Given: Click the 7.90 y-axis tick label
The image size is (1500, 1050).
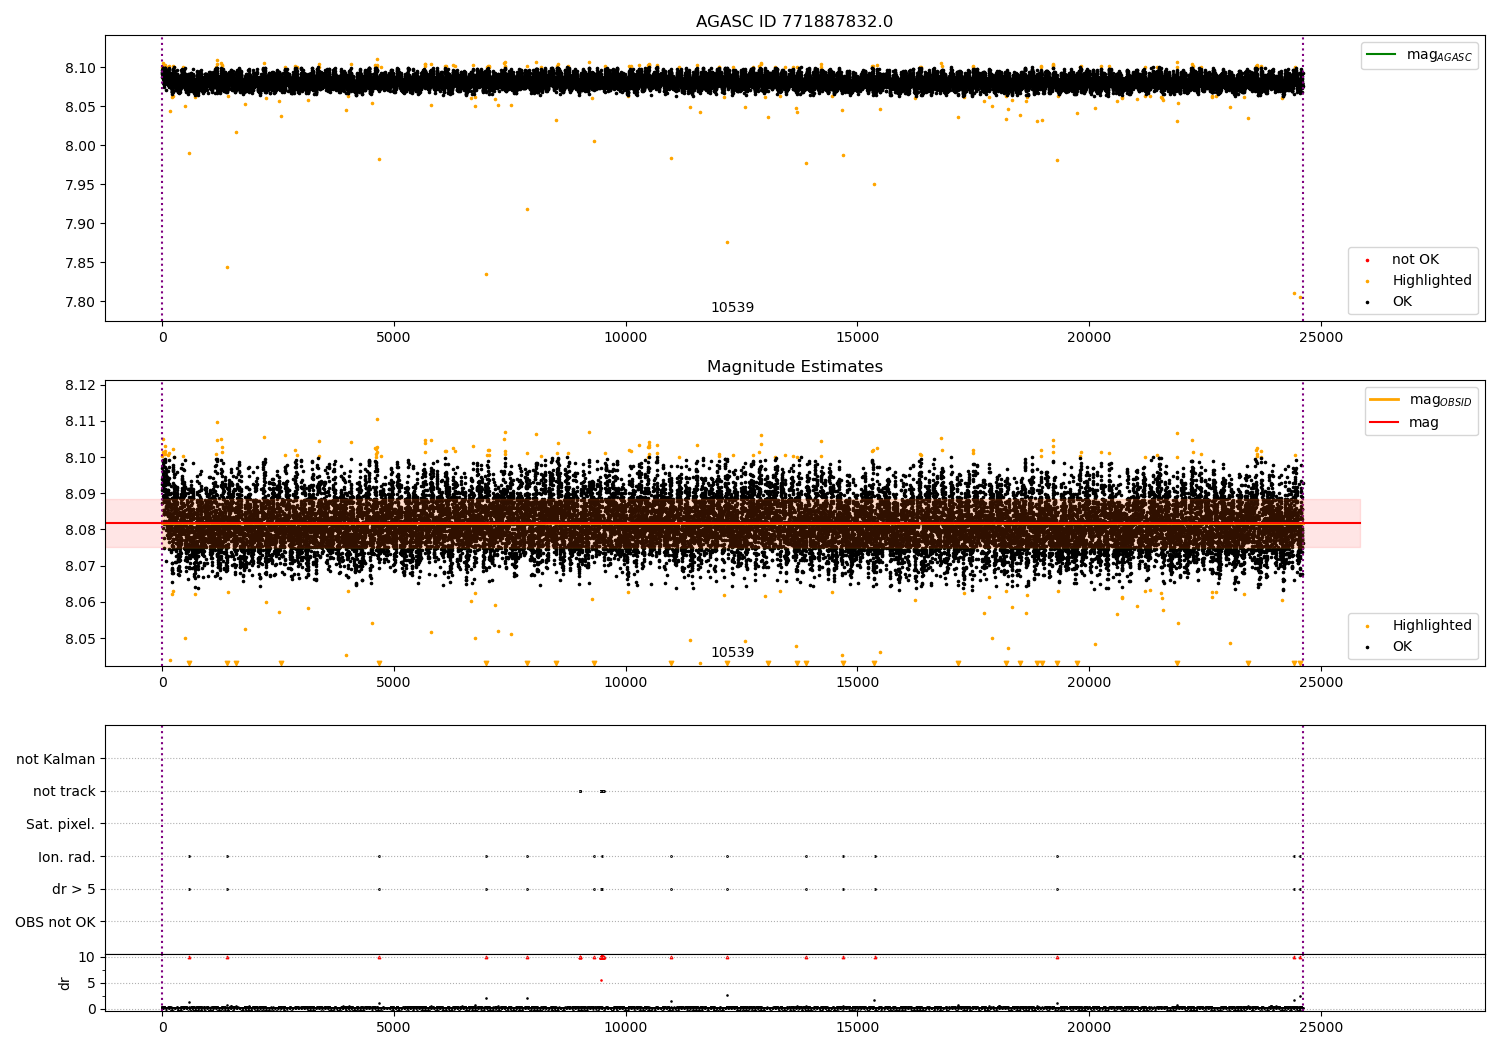Looking at the screenshot, I should (x=80, y=224).
